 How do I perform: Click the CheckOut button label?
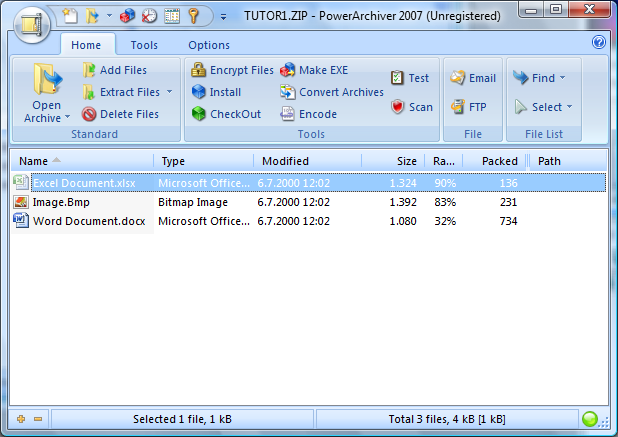coord(235,114)
